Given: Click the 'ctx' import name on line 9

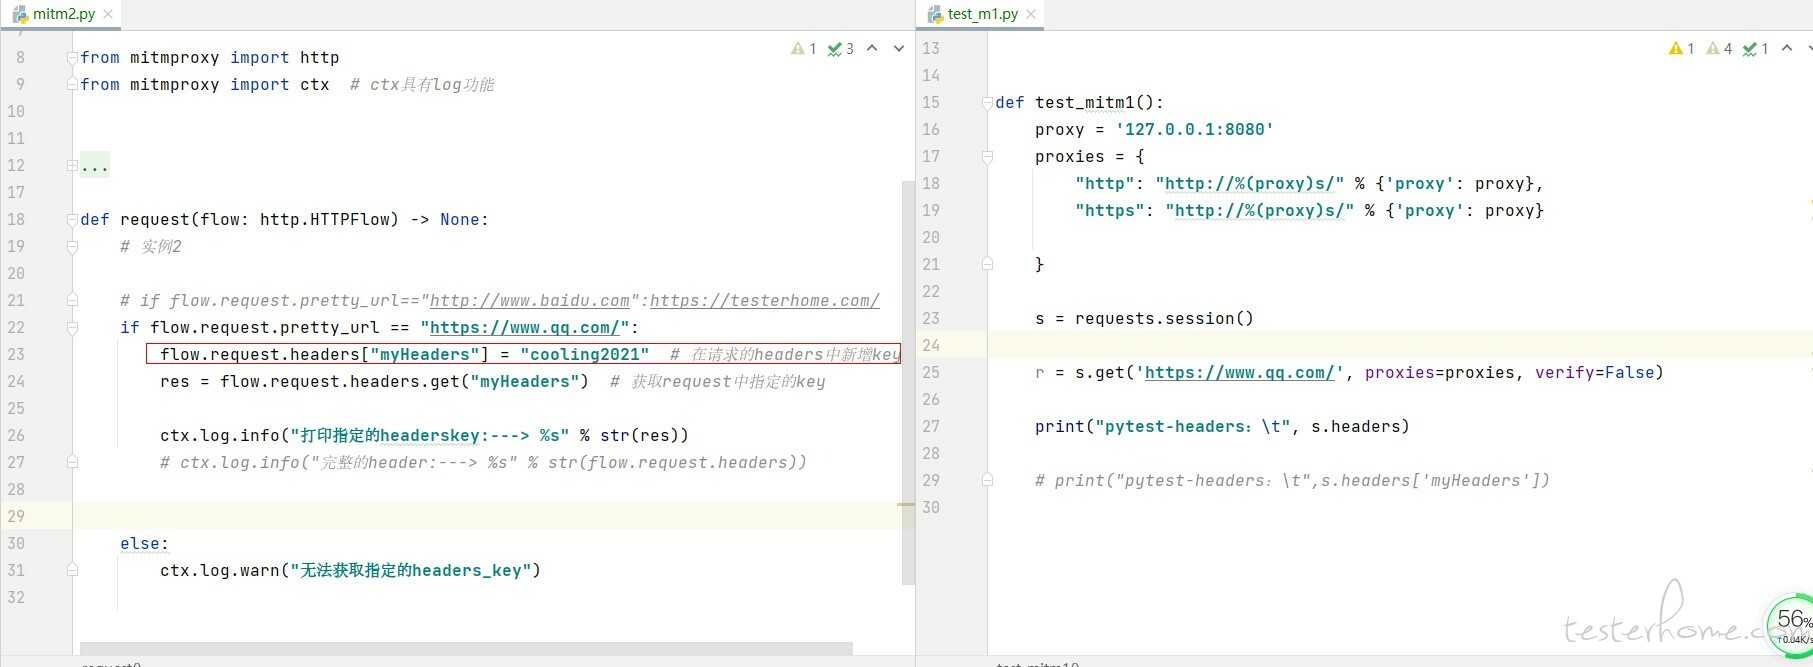Looking at the screenshot, I should point(315,84).
